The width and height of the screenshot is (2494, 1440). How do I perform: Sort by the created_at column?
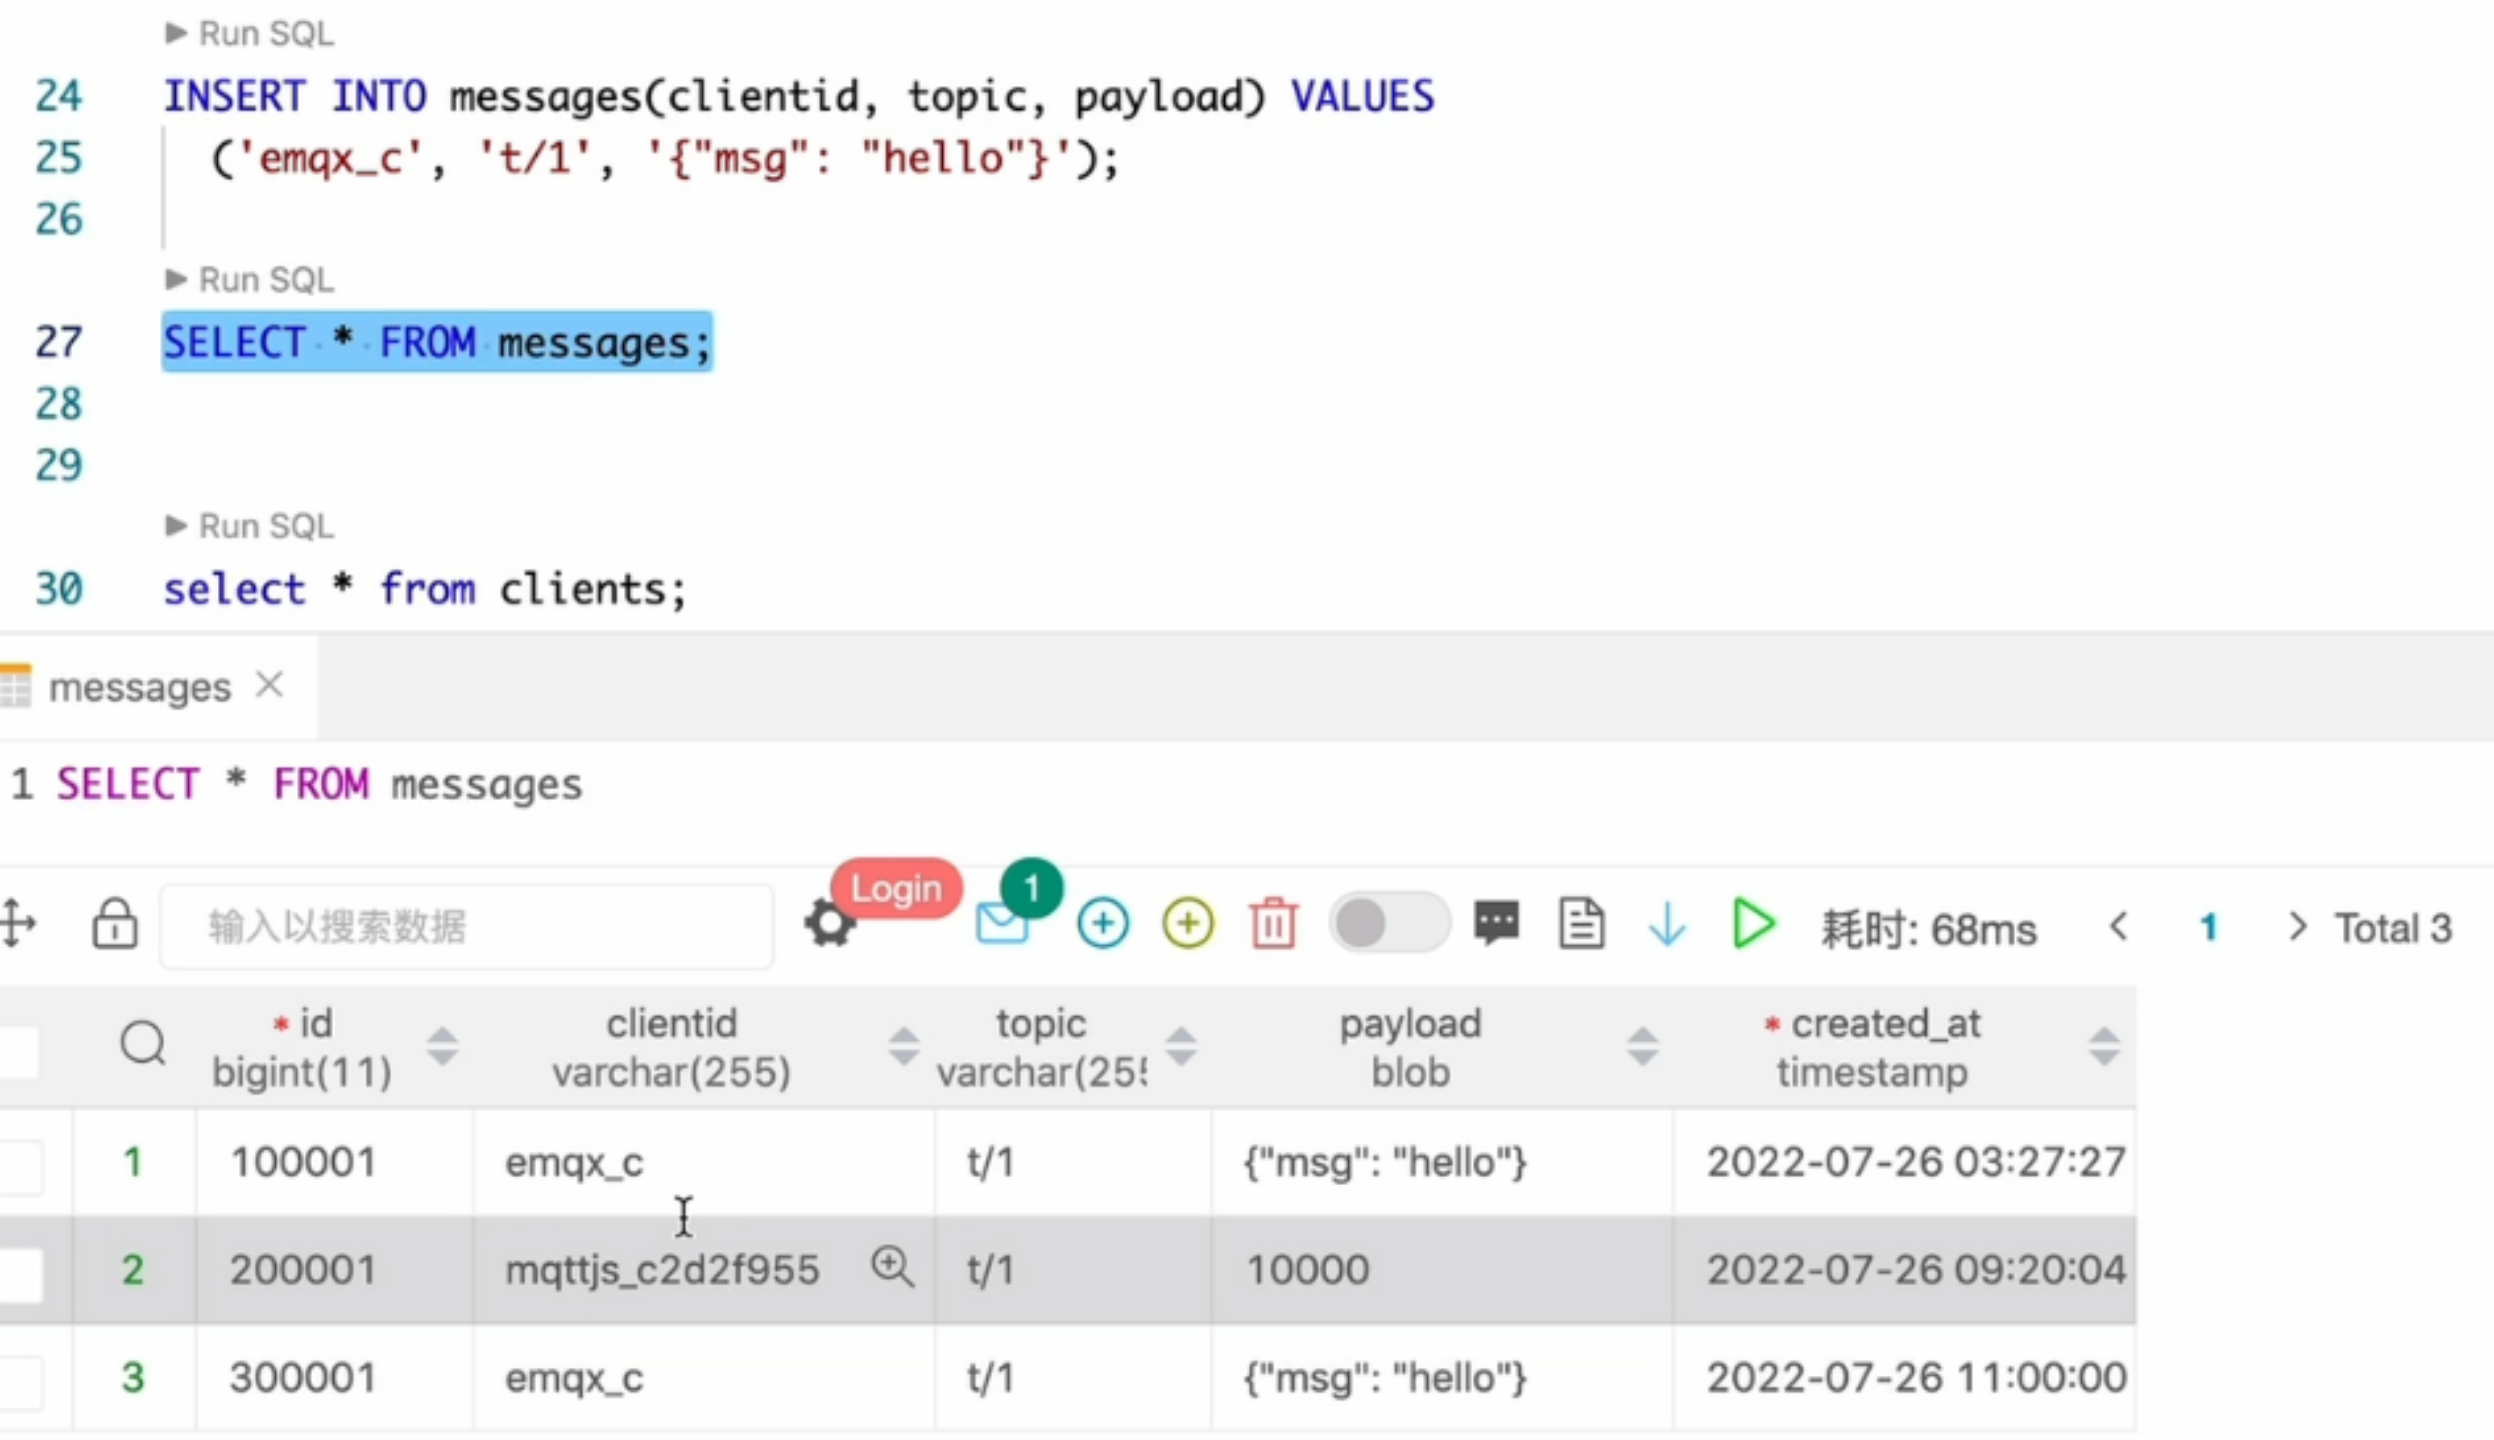point(2104,1047)
